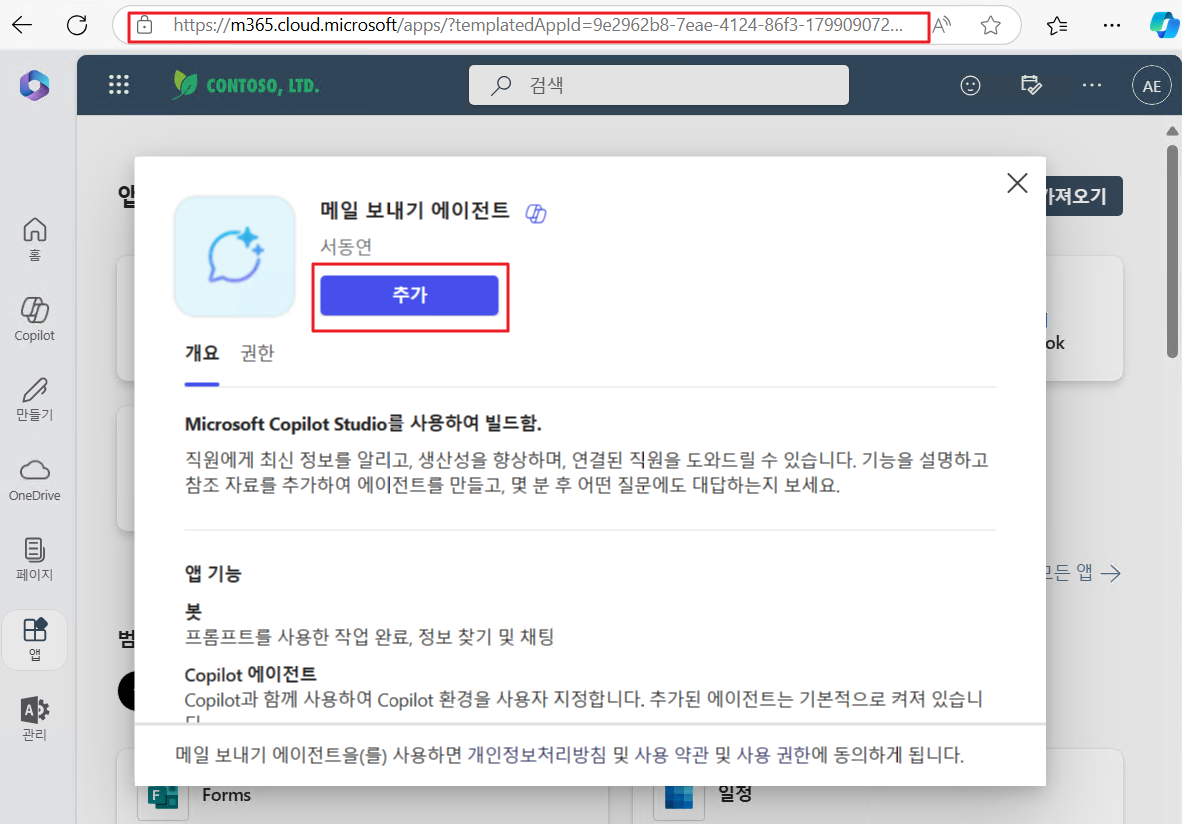This screenshot has width=1182, height=824.
Task: Reload the page with the refresh icon
Action: pyautogui.click(x=77, y=25)
